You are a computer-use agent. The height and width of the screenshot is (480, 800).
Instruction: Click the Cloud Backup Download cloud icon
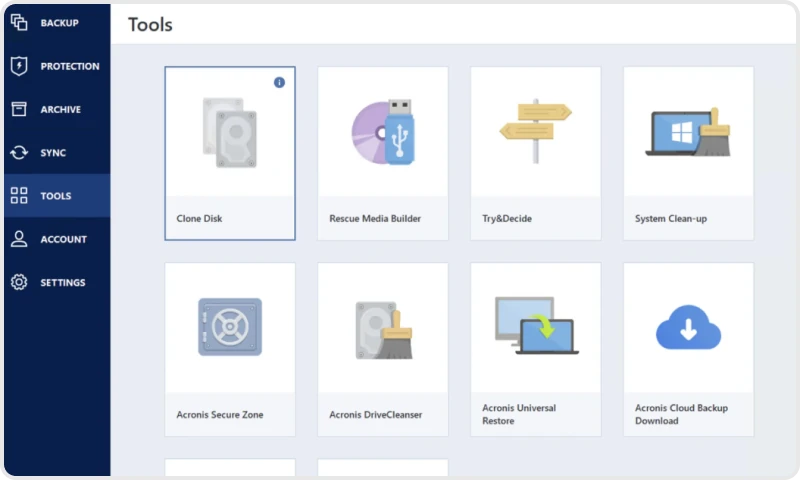(x=688, y=327)
